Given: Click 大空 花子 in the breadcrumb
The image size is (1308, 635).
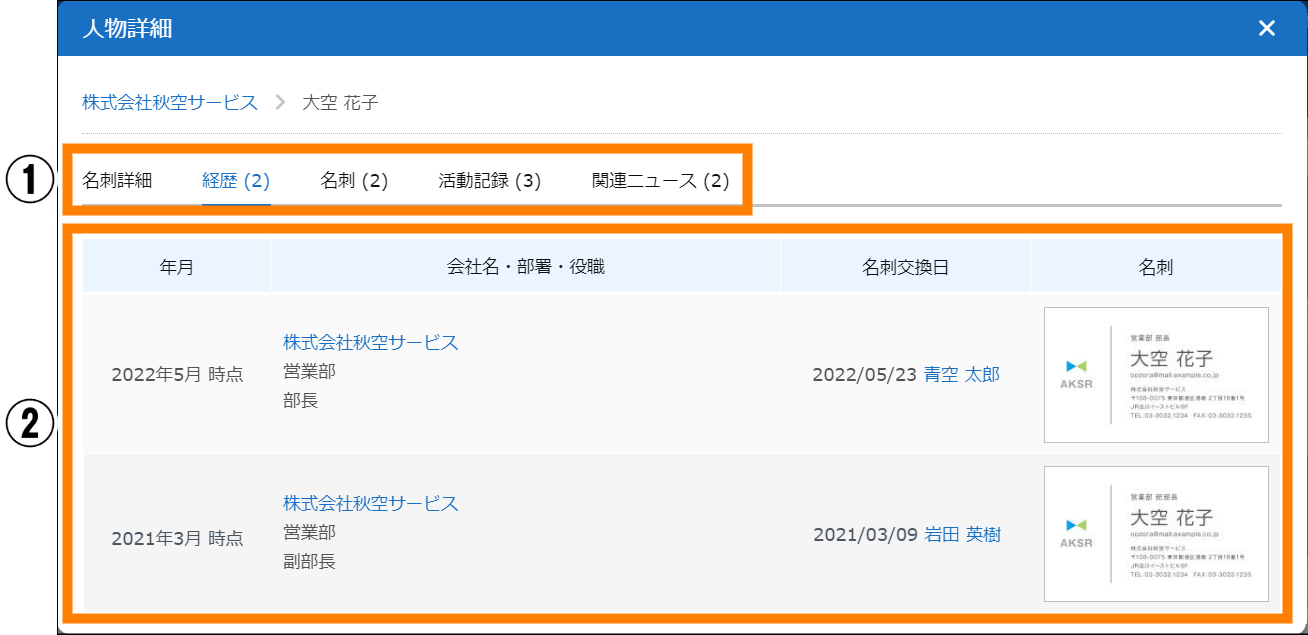Looking at the screenshot, I should pos(340,102).
